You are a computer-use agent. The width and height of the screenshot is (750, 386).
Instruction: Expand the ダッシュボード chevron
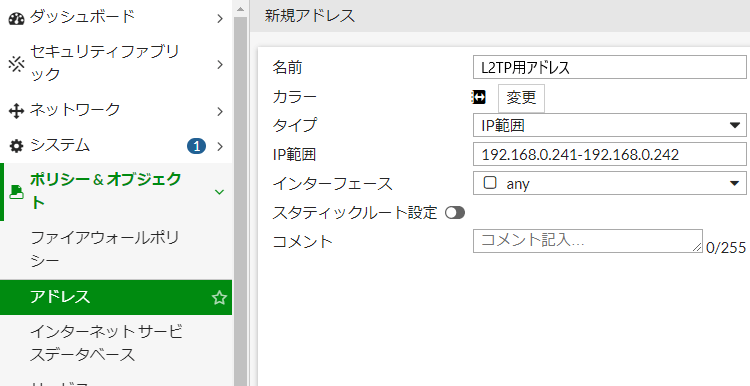(x=220, y=19)
